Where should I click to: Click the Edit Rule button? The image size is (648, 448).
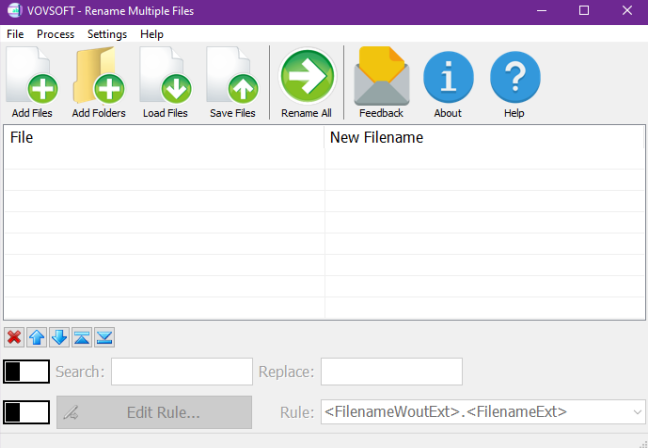tap(154, 412)
